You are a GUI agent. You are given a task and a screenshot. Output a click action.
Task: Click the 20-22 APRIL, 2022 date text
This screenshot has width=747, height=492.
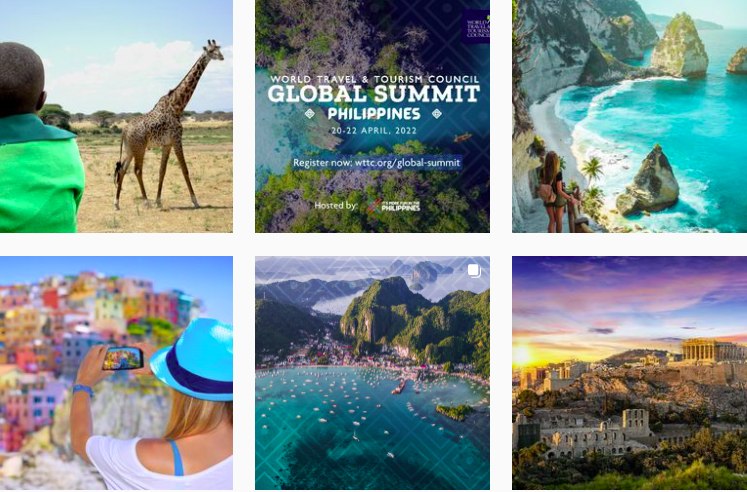click(x=374, y=131)
